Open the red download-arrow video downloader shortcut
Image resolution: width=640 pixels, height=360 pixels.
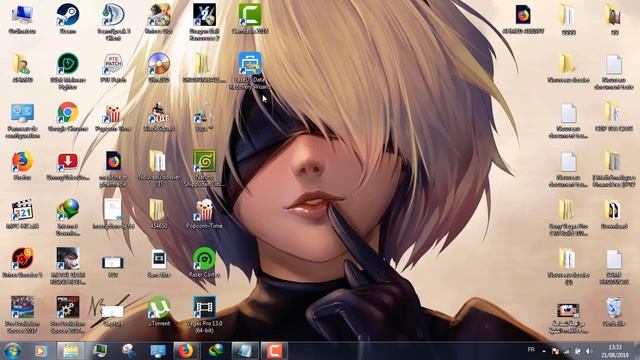tap(68, 165)
